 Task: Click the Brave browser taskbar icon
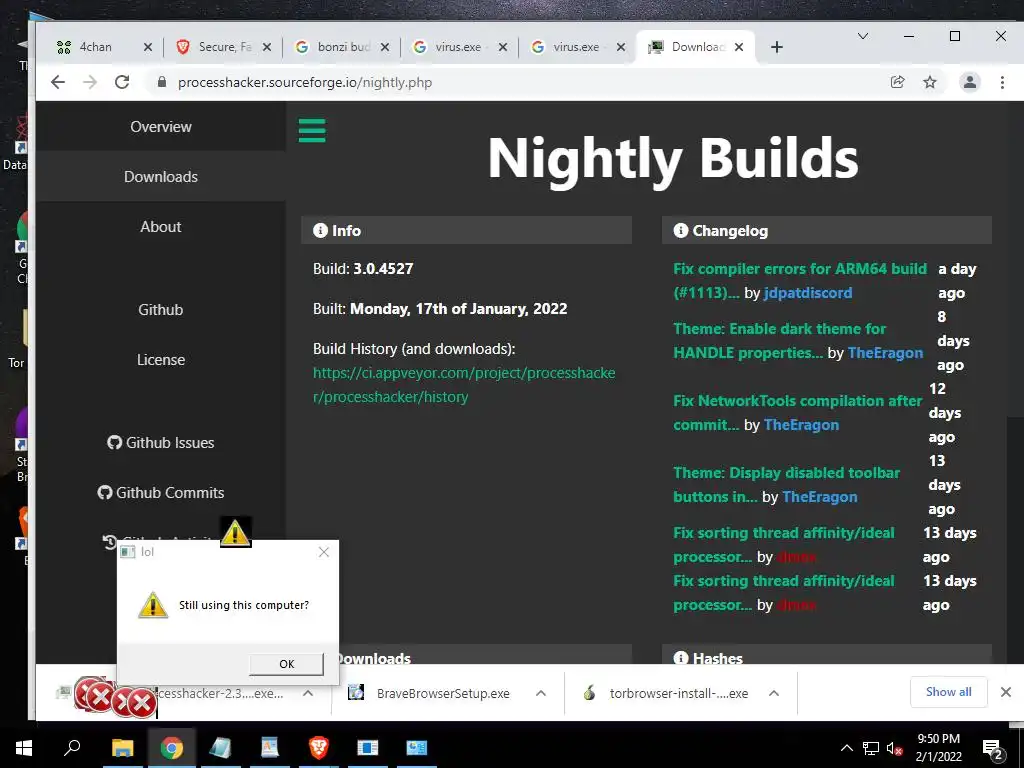tap(319, 748)
